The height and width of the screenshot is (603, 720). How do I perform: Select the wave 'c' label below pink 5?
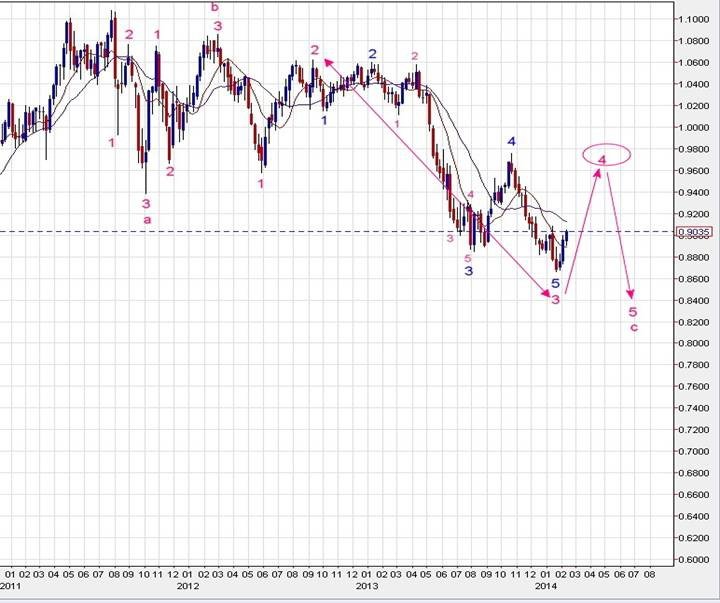pyautogui.click(x=634, y=327)
